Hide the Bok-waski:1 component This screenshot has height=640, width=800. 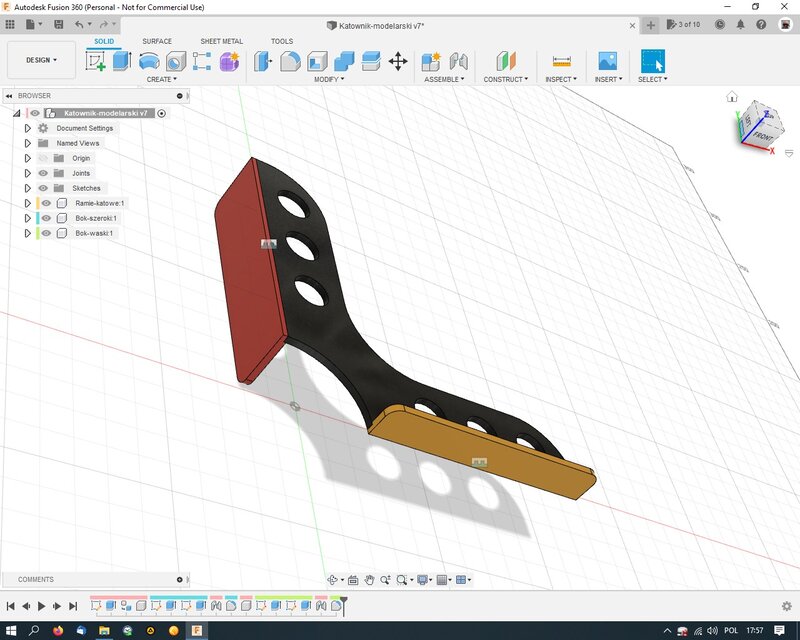point(46,233)
